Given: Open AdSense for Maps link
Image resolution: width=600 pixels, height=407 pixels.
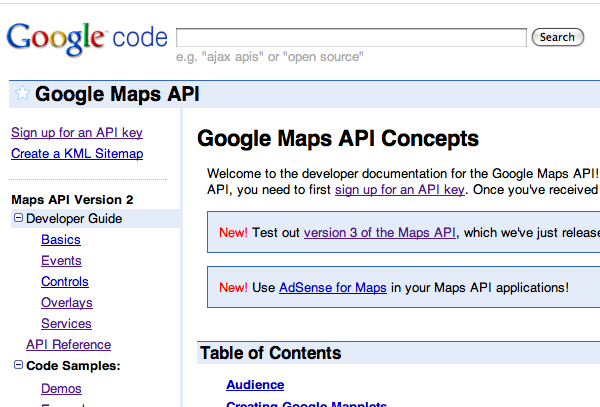Looking at the screenshot, I should 333,288.
